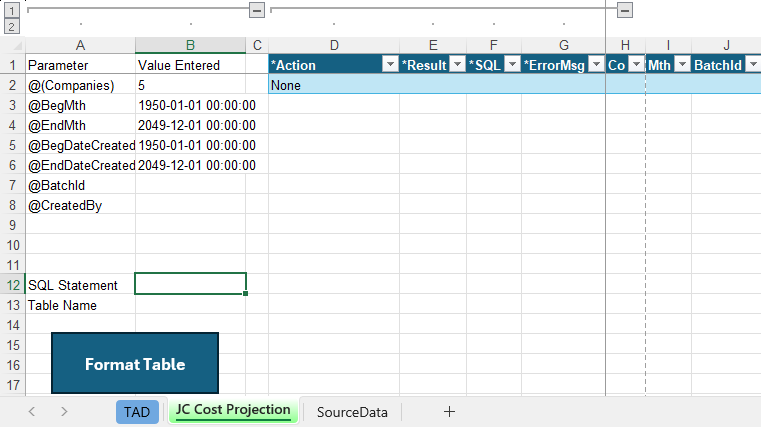This screenshot has height=427, width=761.
Task: Click the SQL Statement value cell B12
Action: (x=190, y=284)
